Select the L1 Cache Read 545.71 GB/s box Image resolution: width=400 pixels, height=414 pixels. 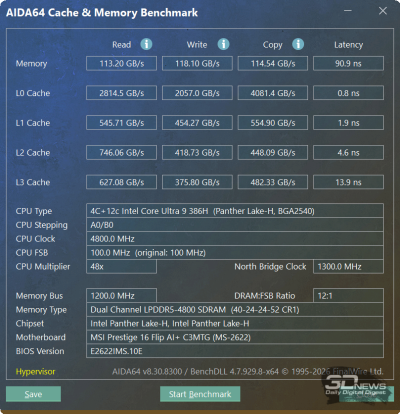click(121, 123)
